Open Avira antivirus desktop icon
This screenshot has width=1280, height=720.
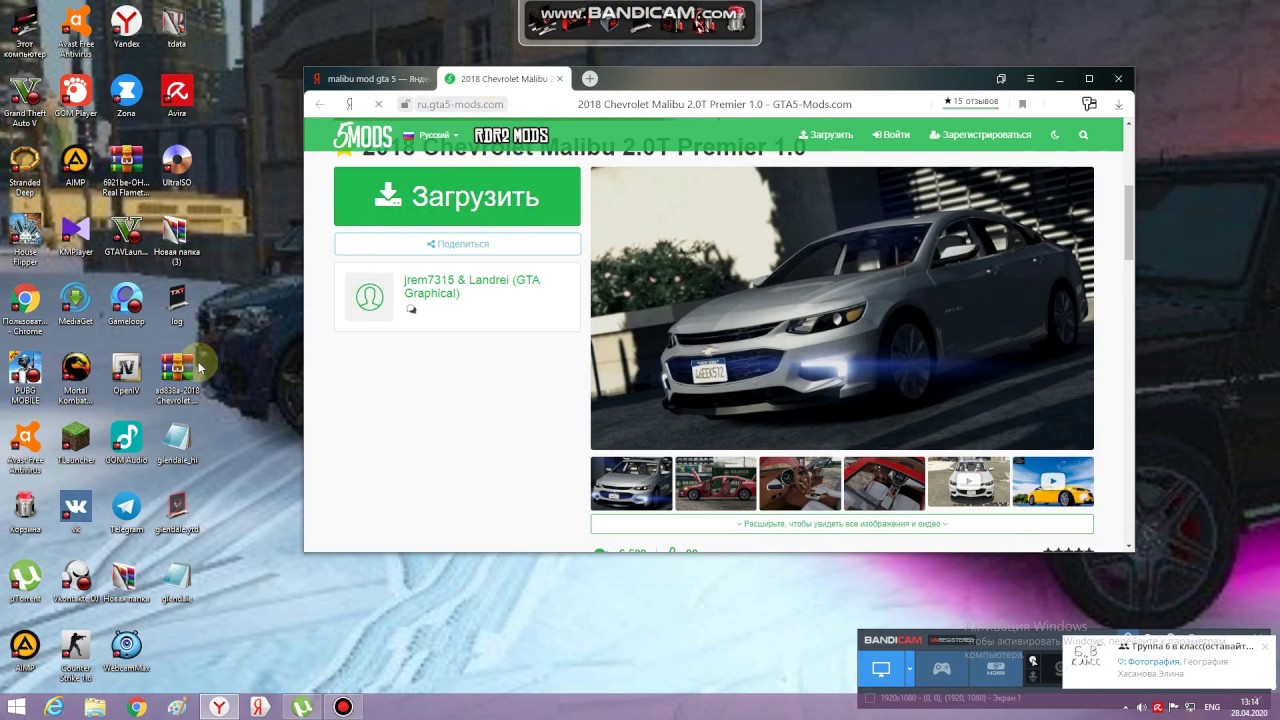(177, 97)
